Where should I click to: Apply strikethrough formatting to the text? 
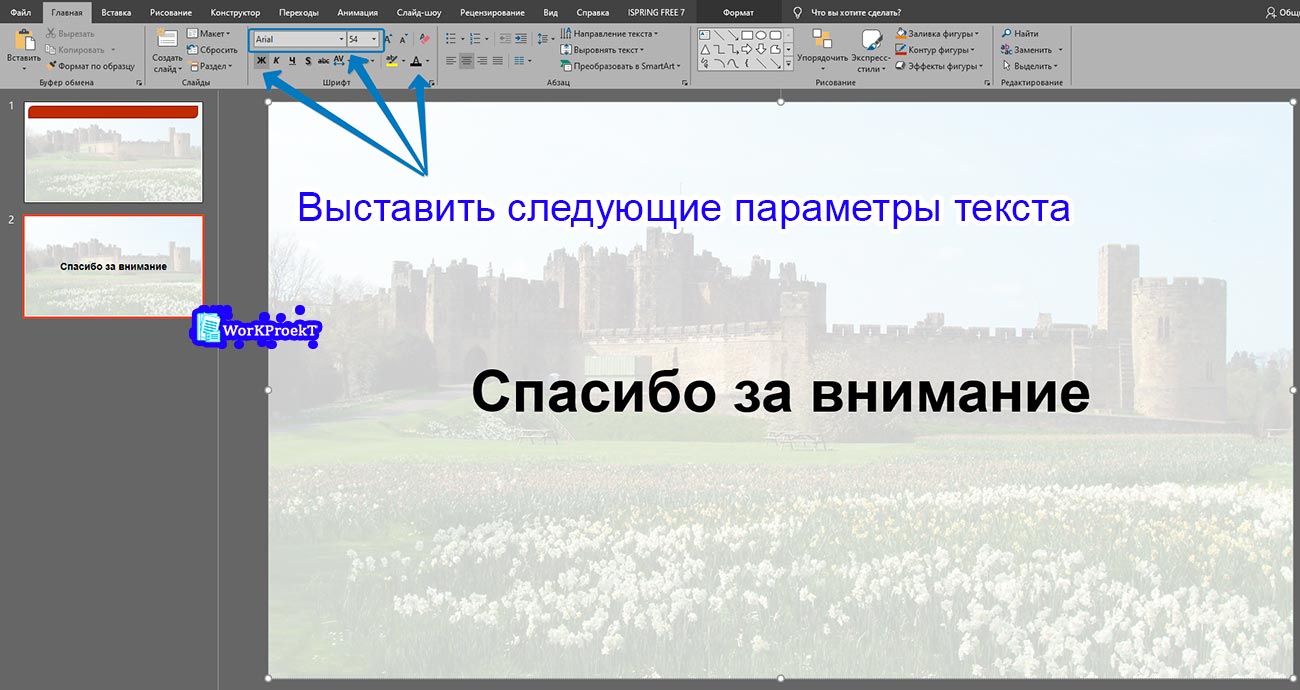pyautogui.click(x=324, y=60)
